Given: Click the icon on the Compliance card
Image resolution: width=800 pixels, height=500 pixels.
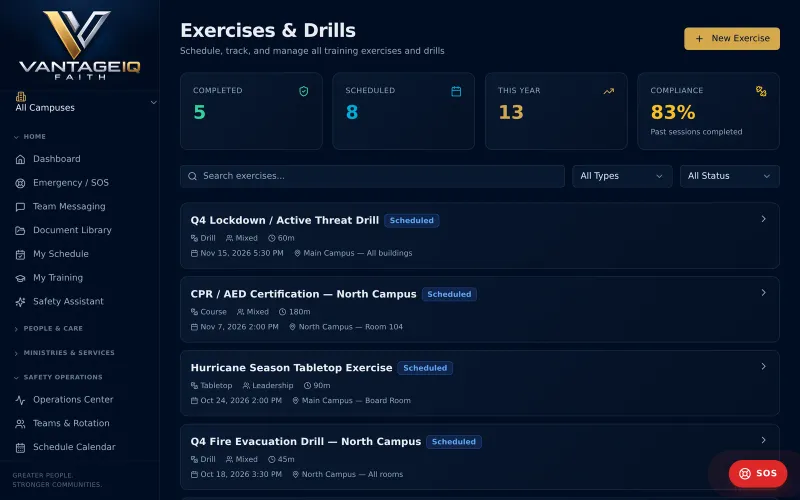Looking at the screenshot, I should [761, 91].
